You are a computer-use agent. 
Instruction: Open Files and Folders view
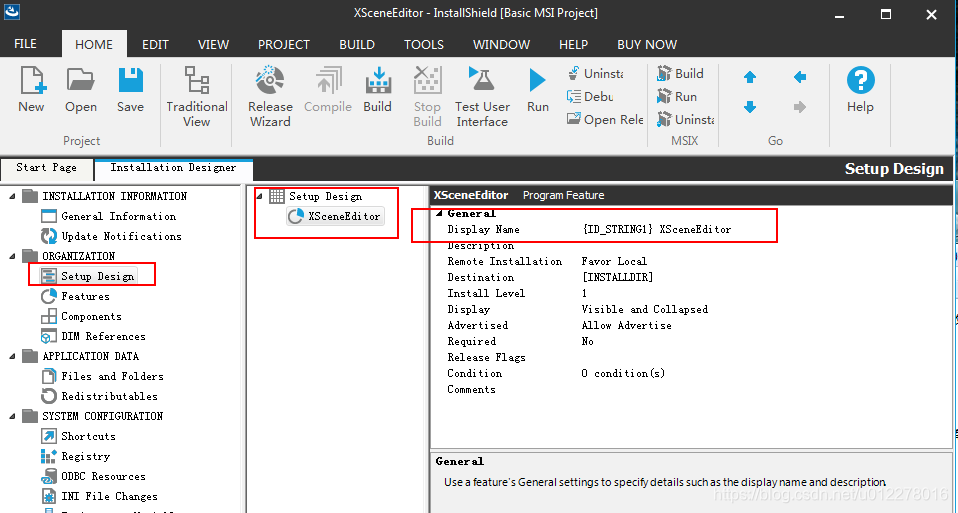(x=102, y=376)
